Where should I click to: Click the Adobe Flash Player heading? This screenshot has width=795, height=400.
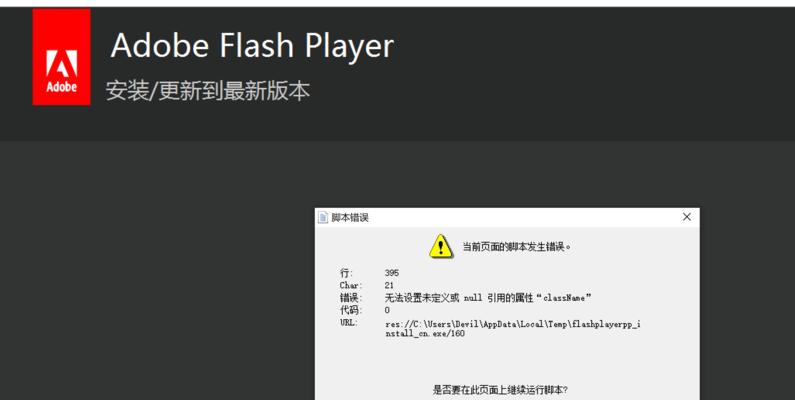pos(252,45)
